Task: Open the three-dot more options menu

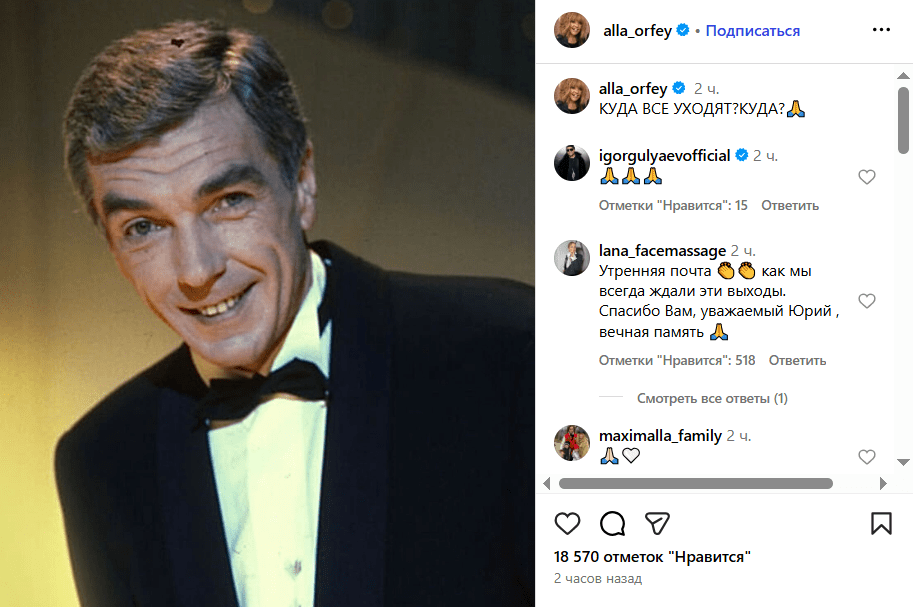Action: pos(881,30)
